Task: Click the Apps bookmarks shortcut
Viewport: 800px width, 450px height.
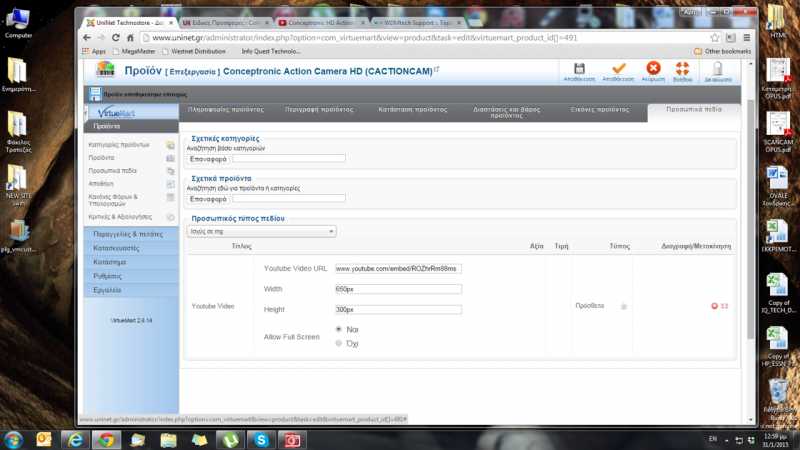Action: (x=94, y=52)
